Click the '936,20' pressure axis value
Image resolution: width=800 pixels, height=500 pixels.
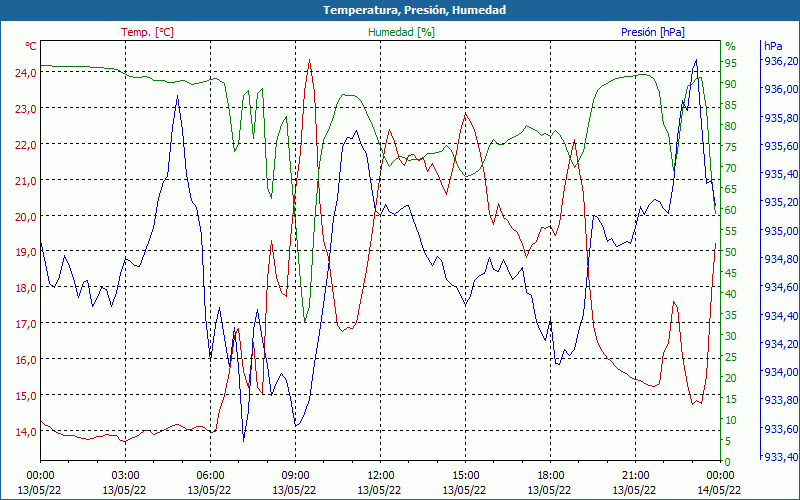(x=779, y=61)
